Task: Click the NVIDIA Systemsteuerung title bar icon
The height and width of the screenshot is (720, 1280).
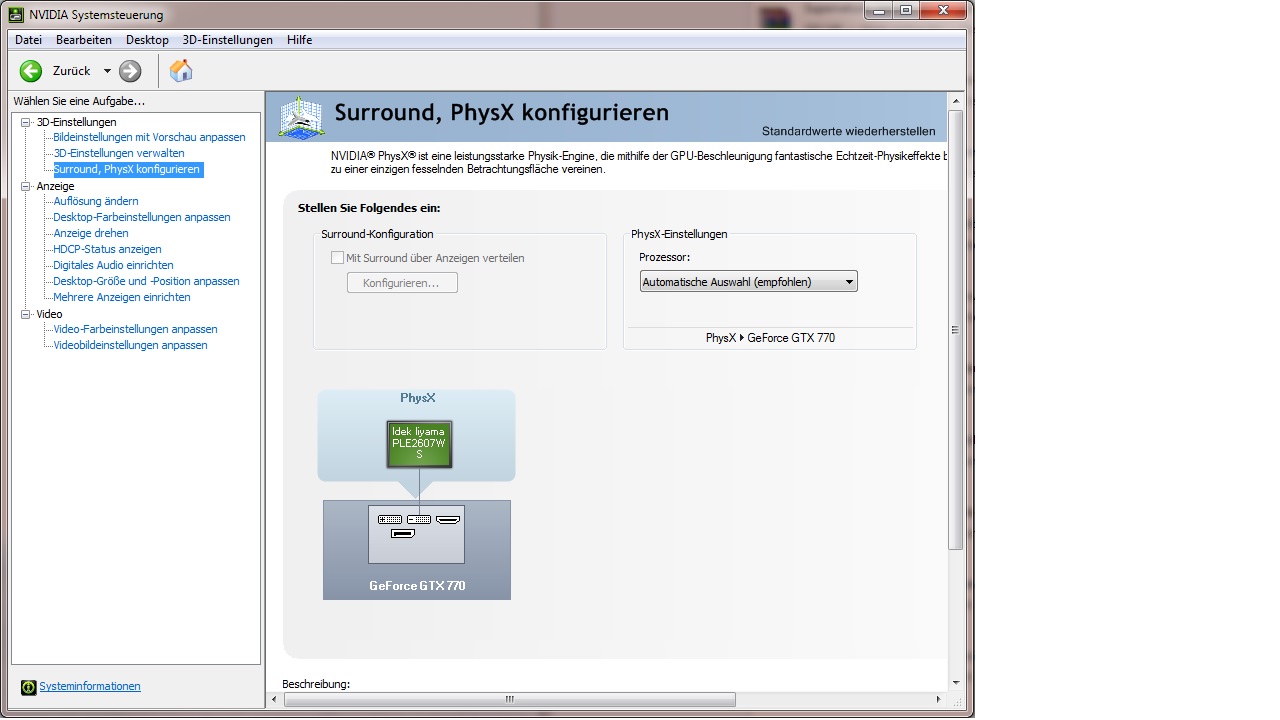Action: 17,15
